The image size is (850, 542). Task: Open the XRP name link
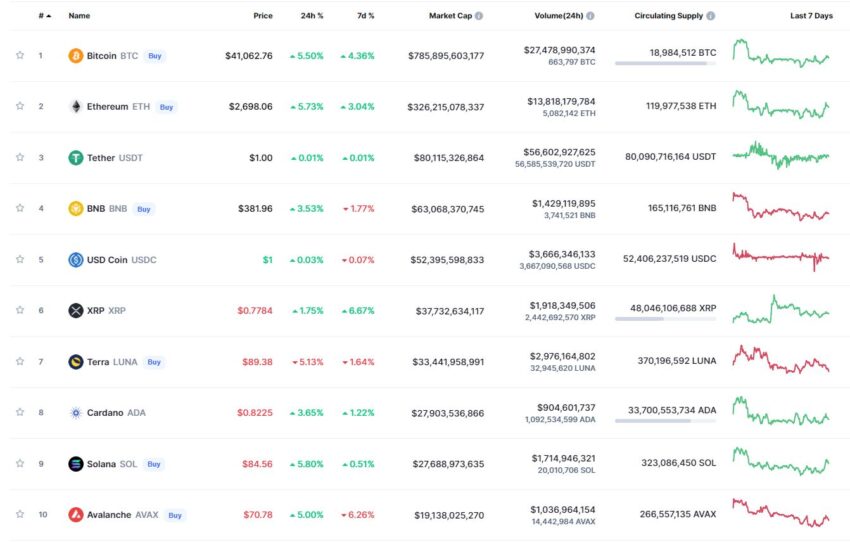point(106,311)
